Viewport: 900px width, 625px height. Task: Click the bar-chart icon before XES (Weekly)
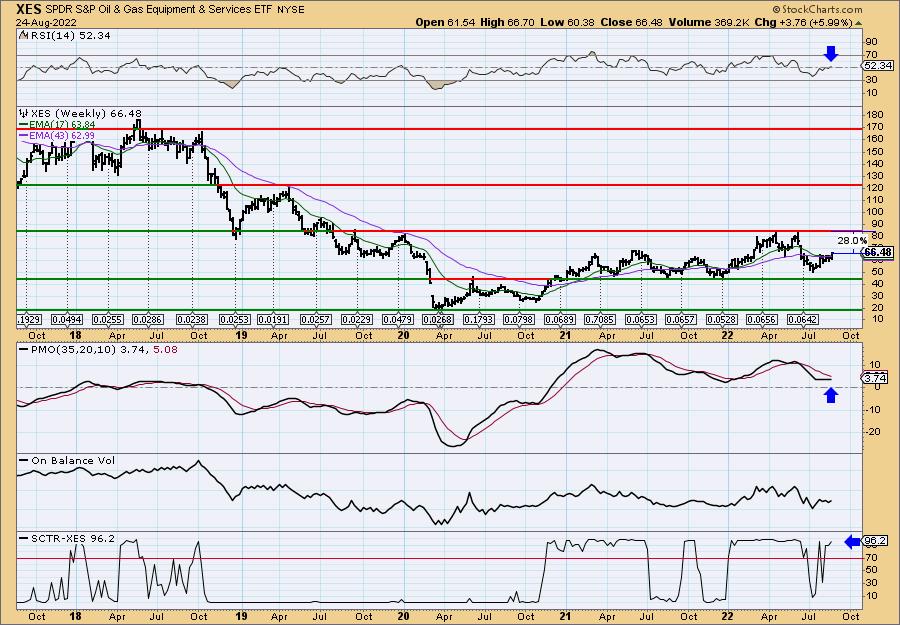coord(24,114)
